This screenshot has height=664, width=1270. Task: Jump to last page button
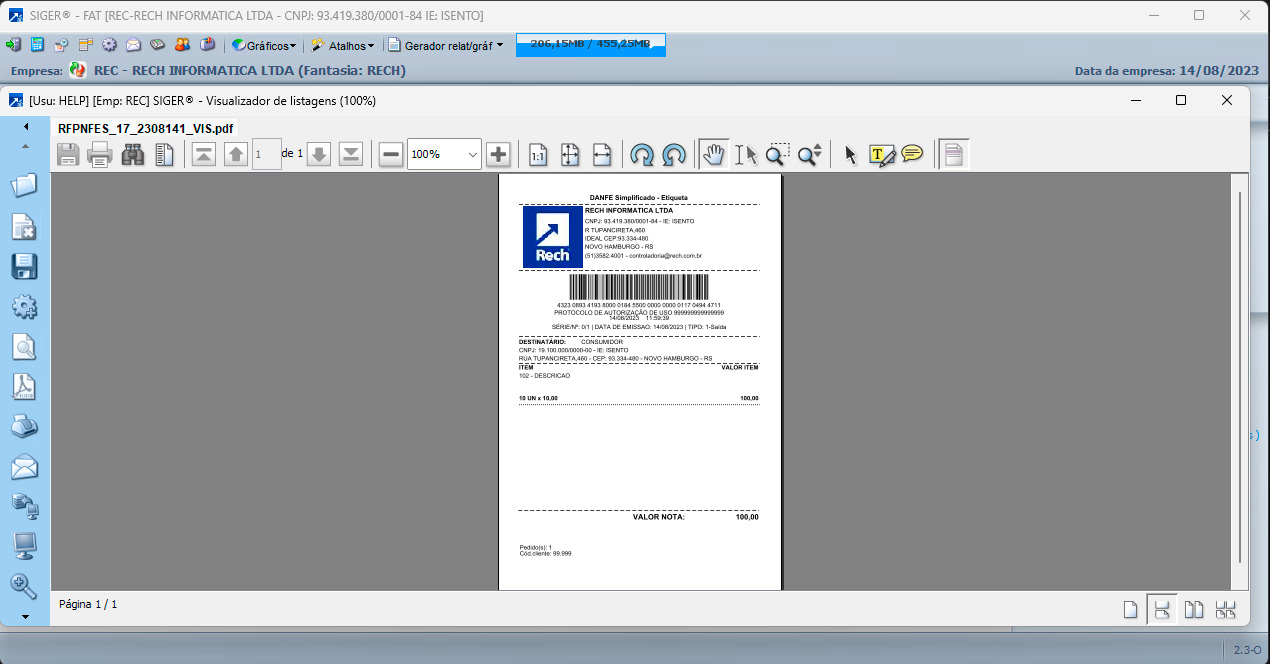[351, 154]
